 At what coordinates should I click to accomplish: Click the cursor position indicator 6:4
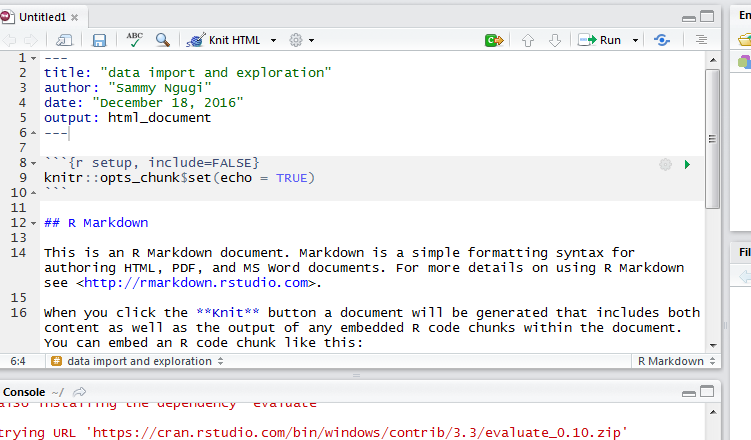(18, 361)
